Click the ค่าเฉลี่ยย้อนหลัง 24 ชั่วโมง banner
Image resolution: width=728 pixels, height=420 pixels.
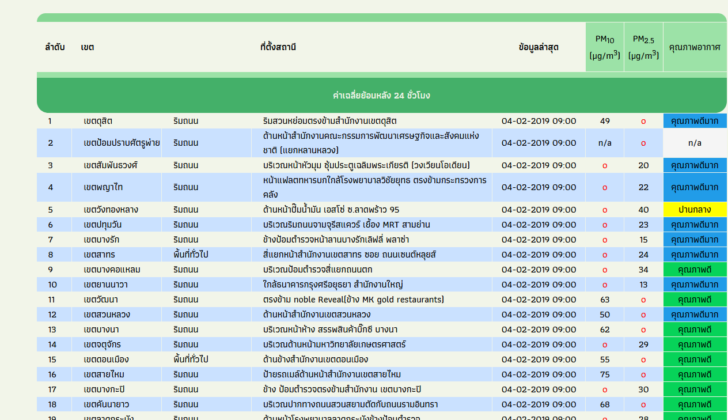pos(382,95)
